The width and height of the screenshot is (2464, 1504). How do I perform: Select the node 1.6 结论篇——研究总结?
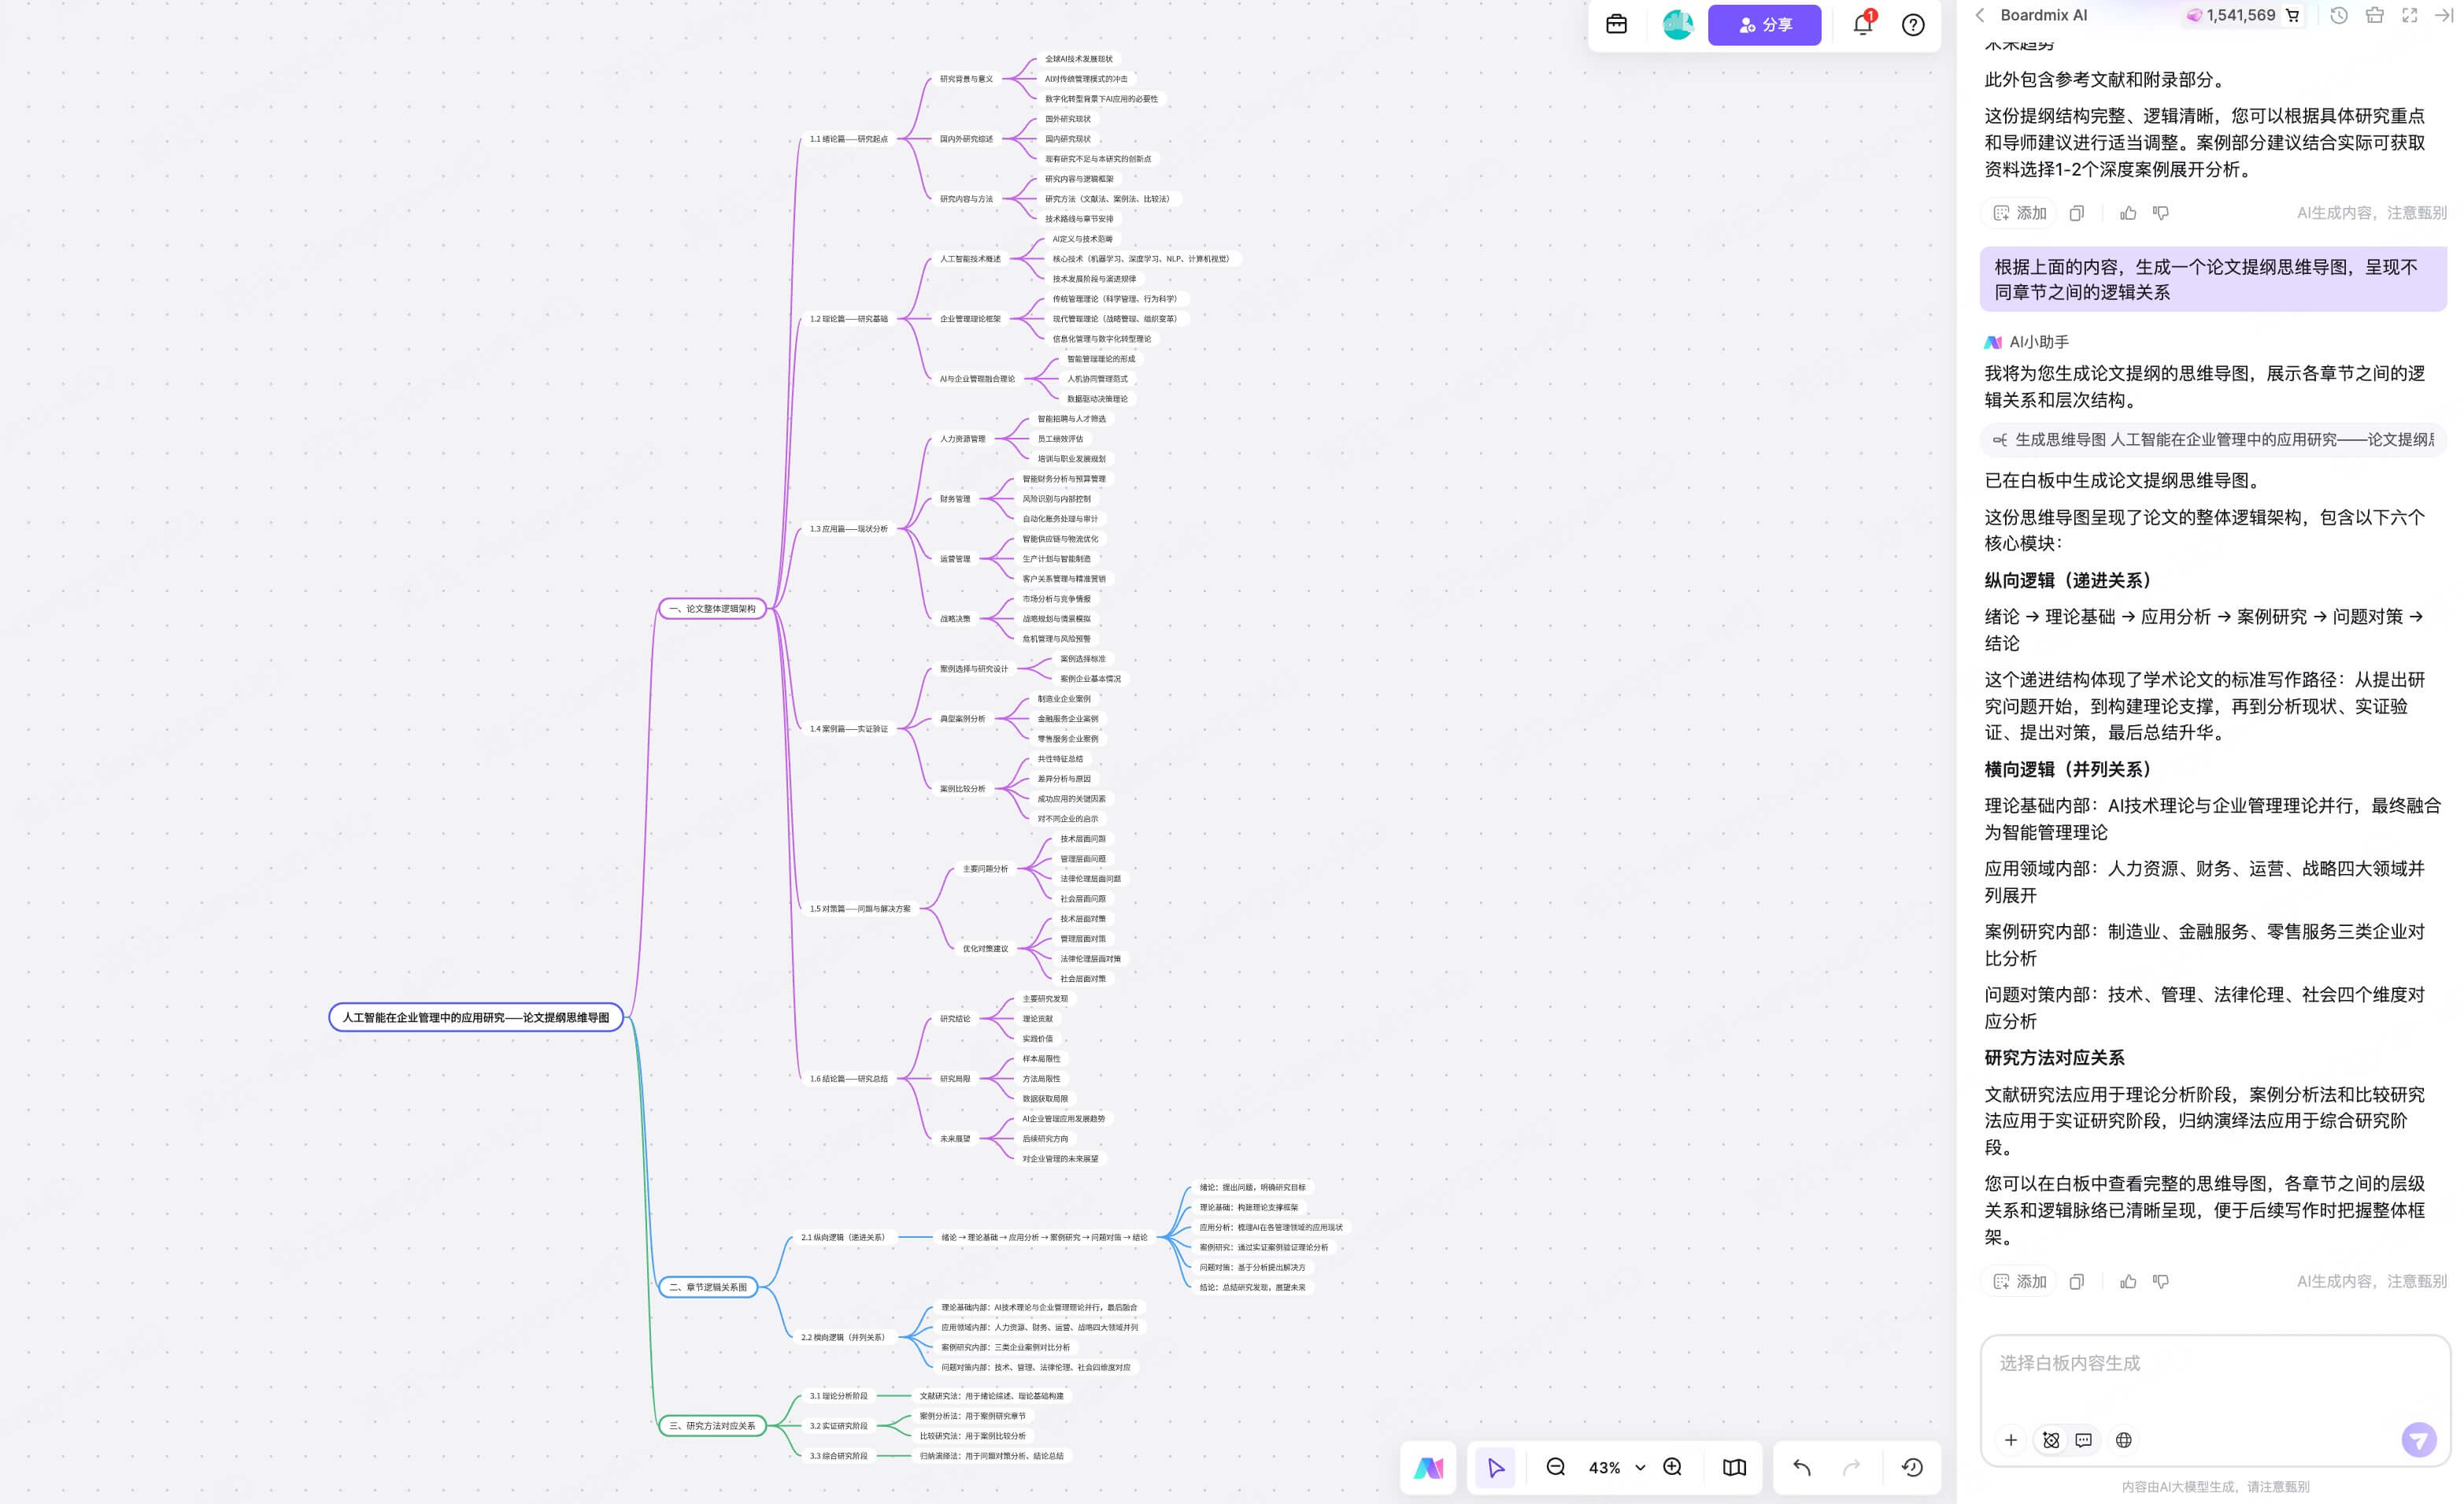click(848, 1079)
